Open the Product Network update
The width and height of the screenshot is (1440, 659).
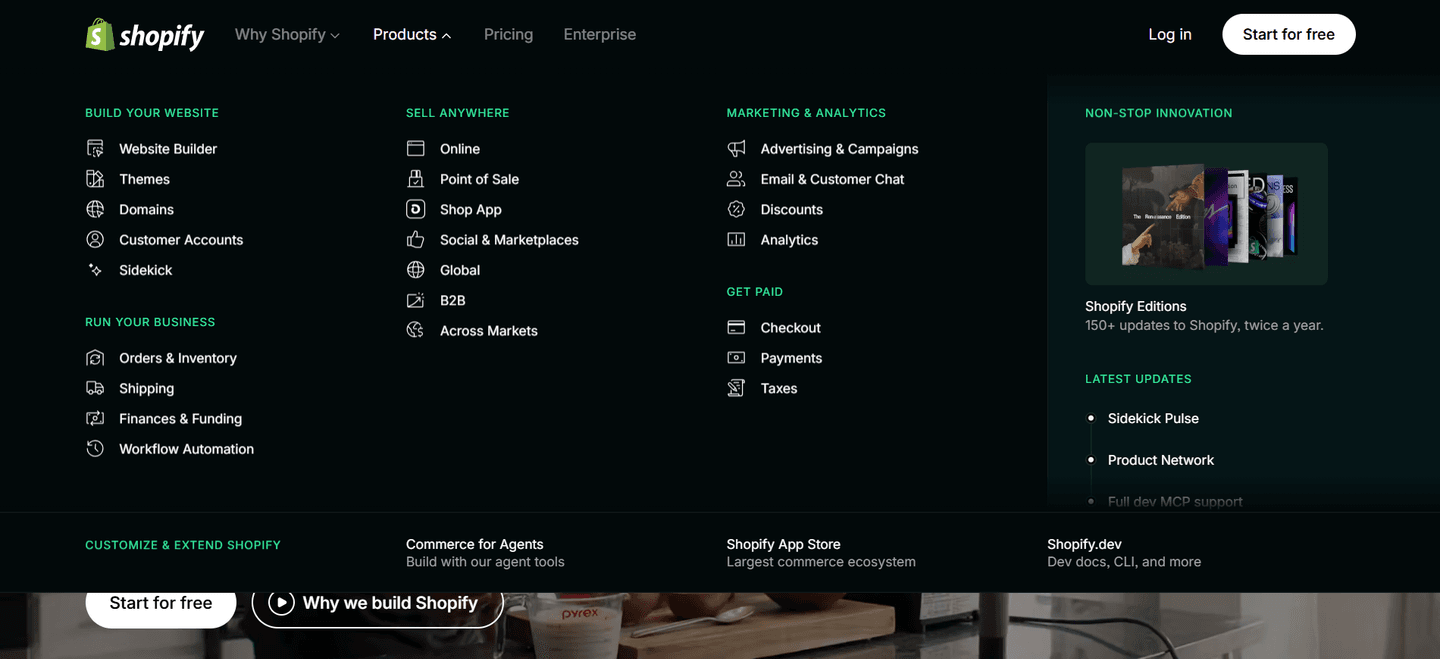coord(1161,460)
